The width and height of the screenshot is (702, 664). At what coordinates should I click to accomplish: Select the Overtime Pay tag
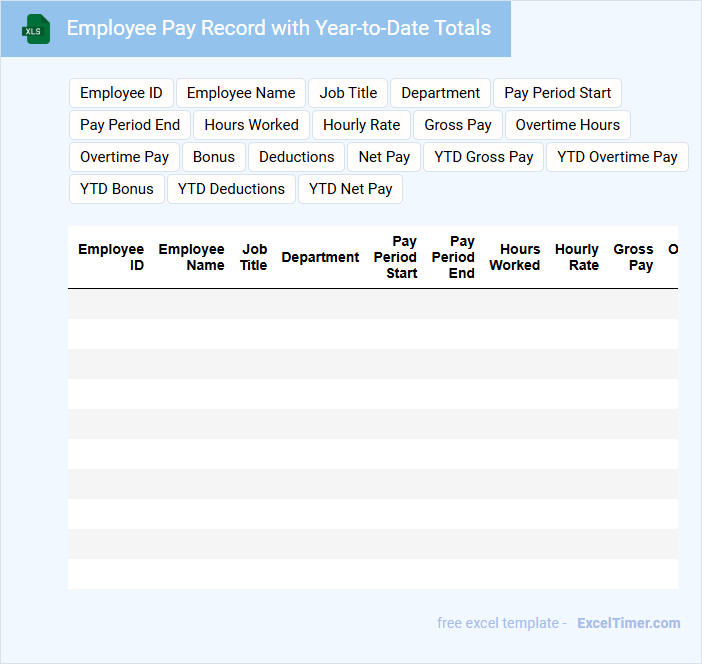[124, 157]
